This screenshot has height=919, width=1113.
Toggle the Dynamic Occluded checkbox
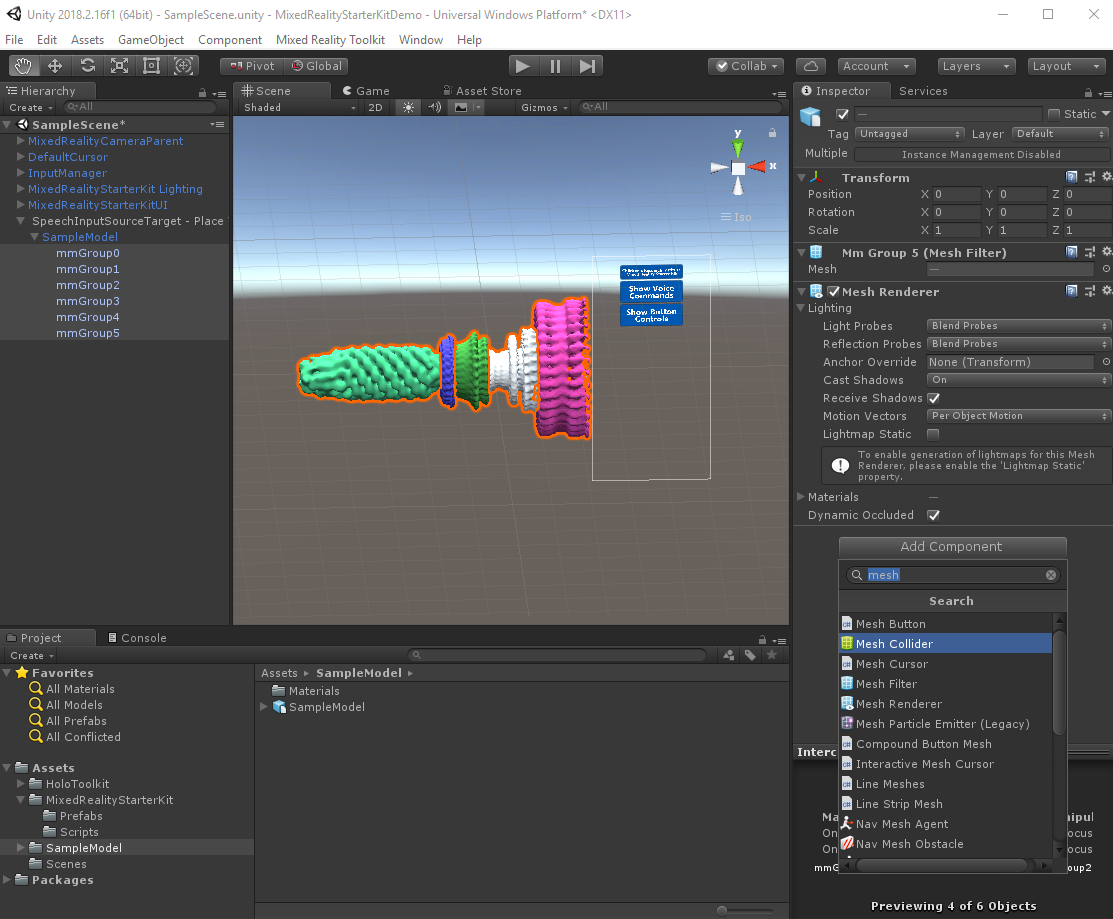click(933, 515)
